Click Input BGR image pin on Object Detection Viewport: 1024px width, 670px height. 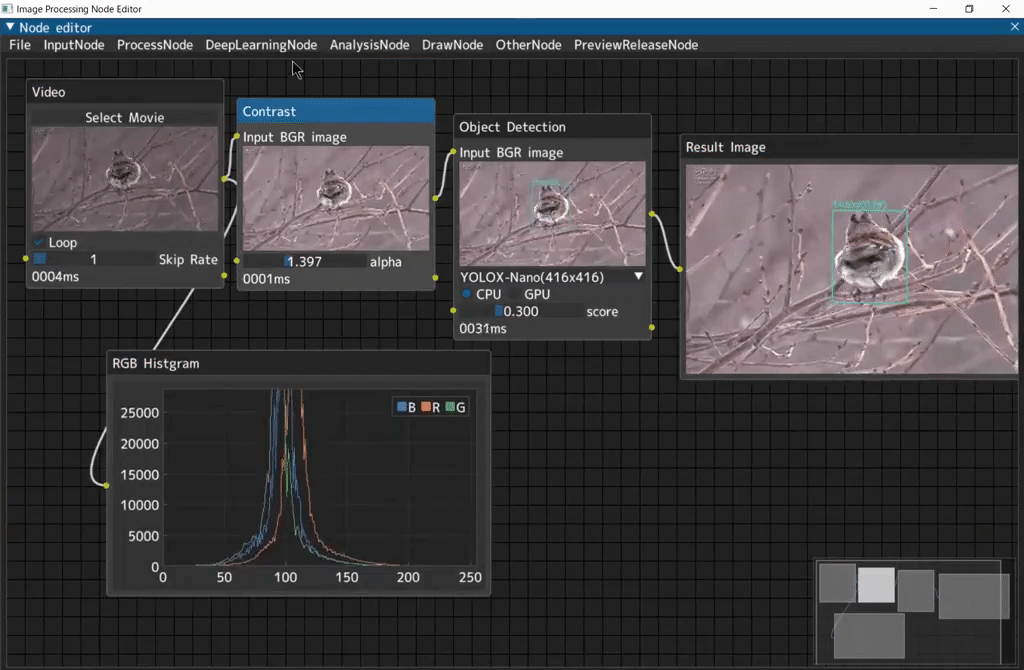coord(453,151)
